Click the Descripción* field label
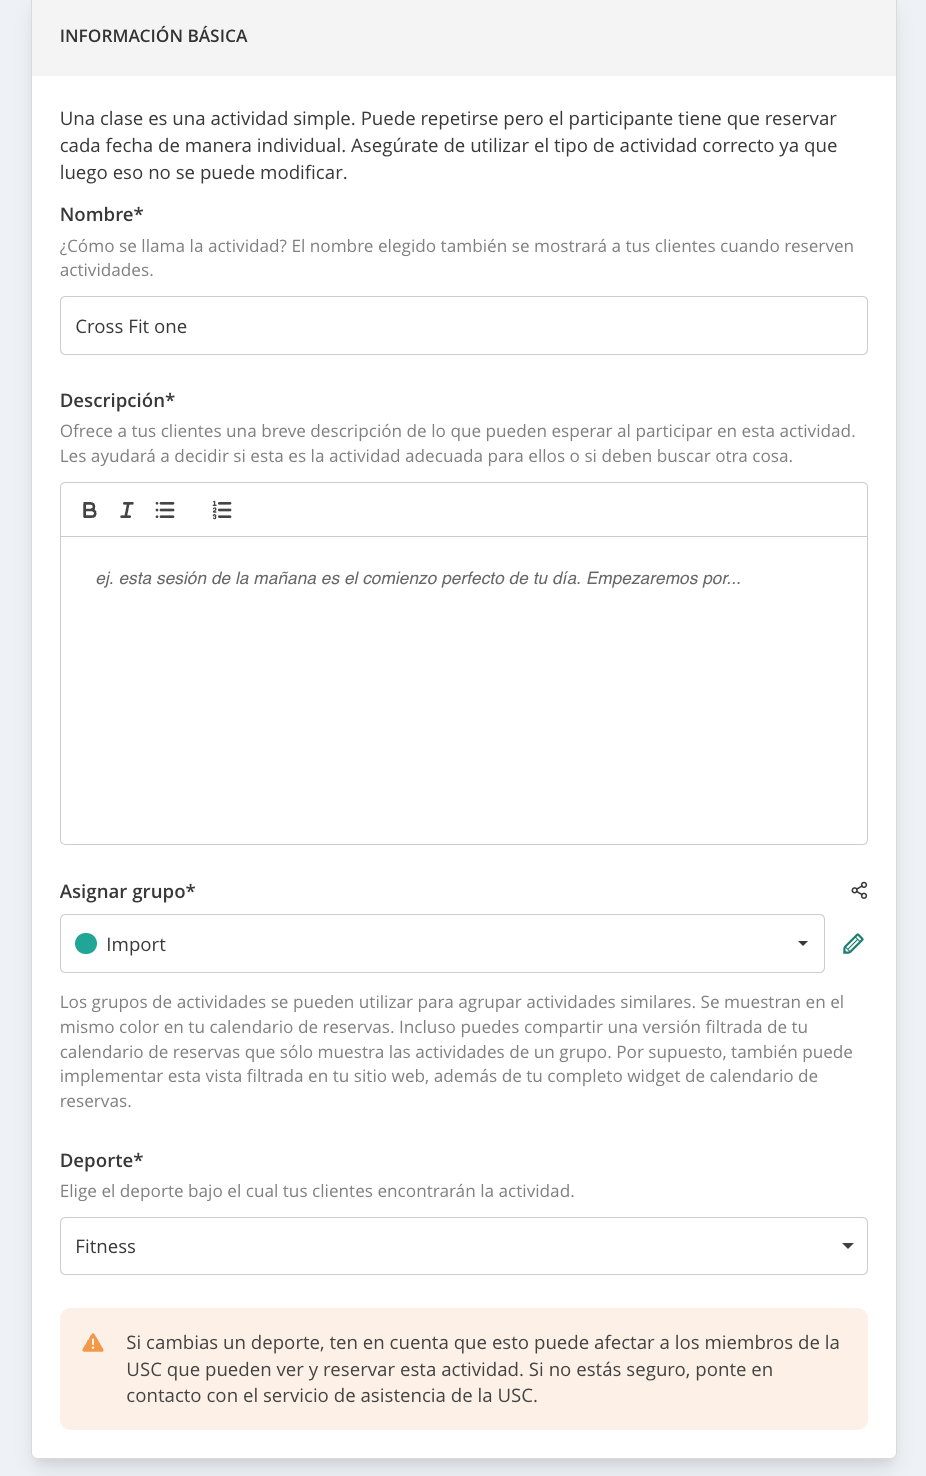Screen dimensions: 926x1476 pyautogui.click(x=118, y=400)
